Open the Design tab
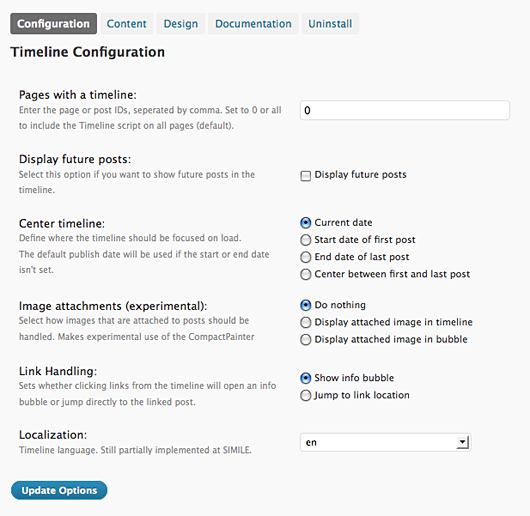This screenshot has height=516, width=530. [x=181, y=24]
